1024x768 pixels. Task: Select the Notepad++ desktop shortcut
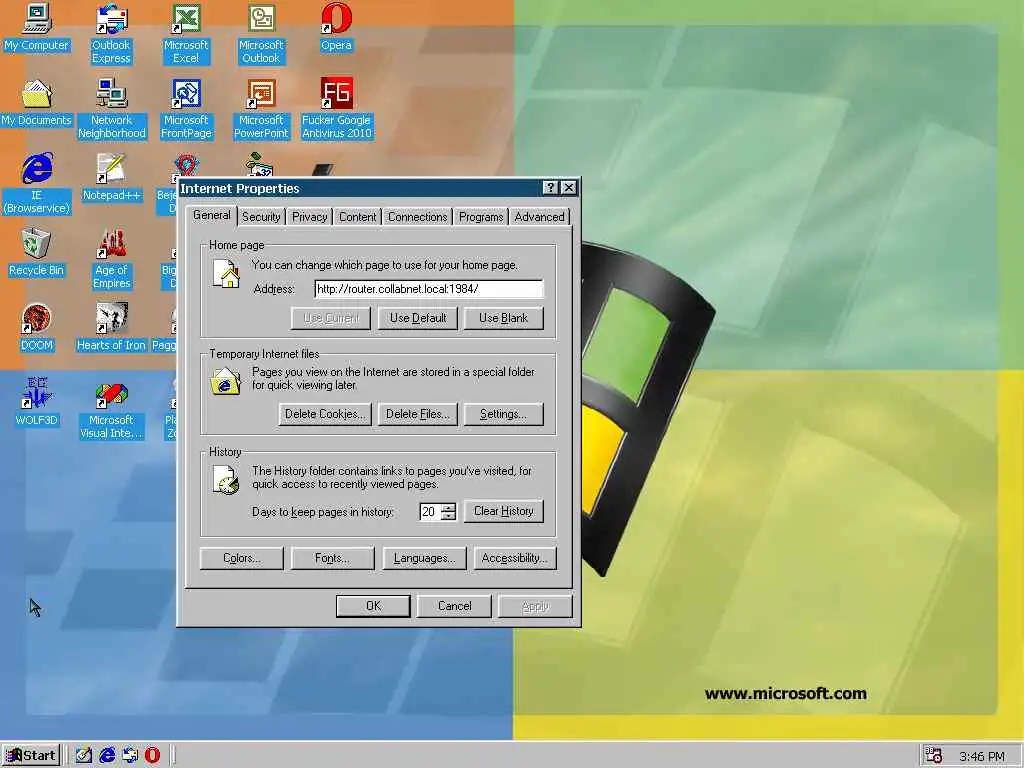click(x=112, y=178)
